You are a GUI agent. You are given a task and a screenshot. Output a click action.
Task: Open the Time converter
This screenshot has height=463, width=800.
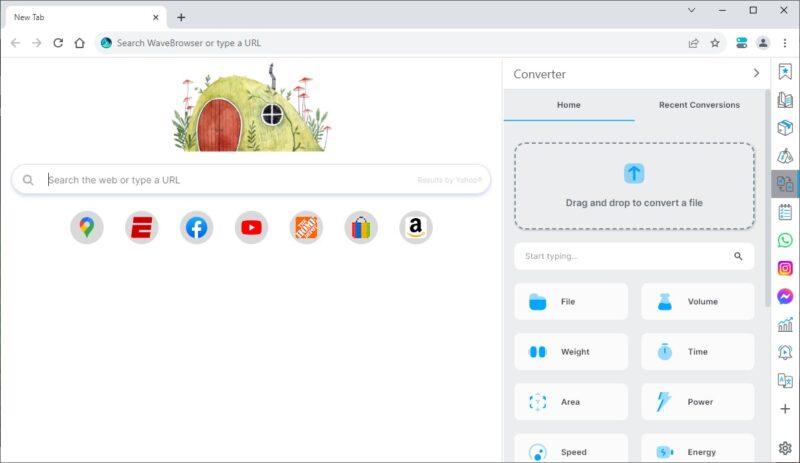tap(697, 352)
